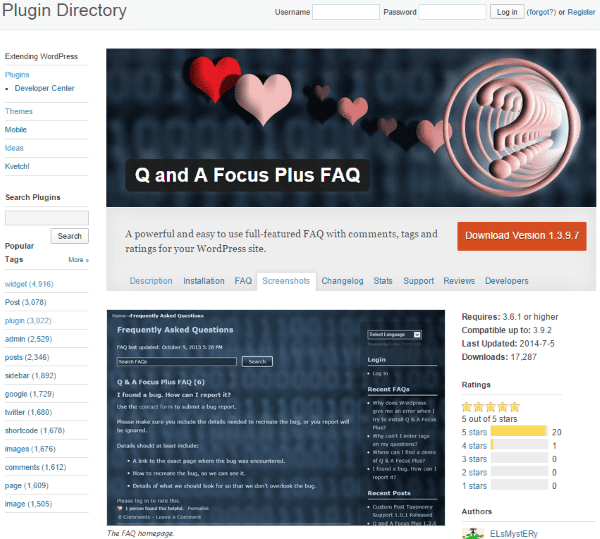
Task: Open the Plugins sidebar link
Action: coord(17,75)
